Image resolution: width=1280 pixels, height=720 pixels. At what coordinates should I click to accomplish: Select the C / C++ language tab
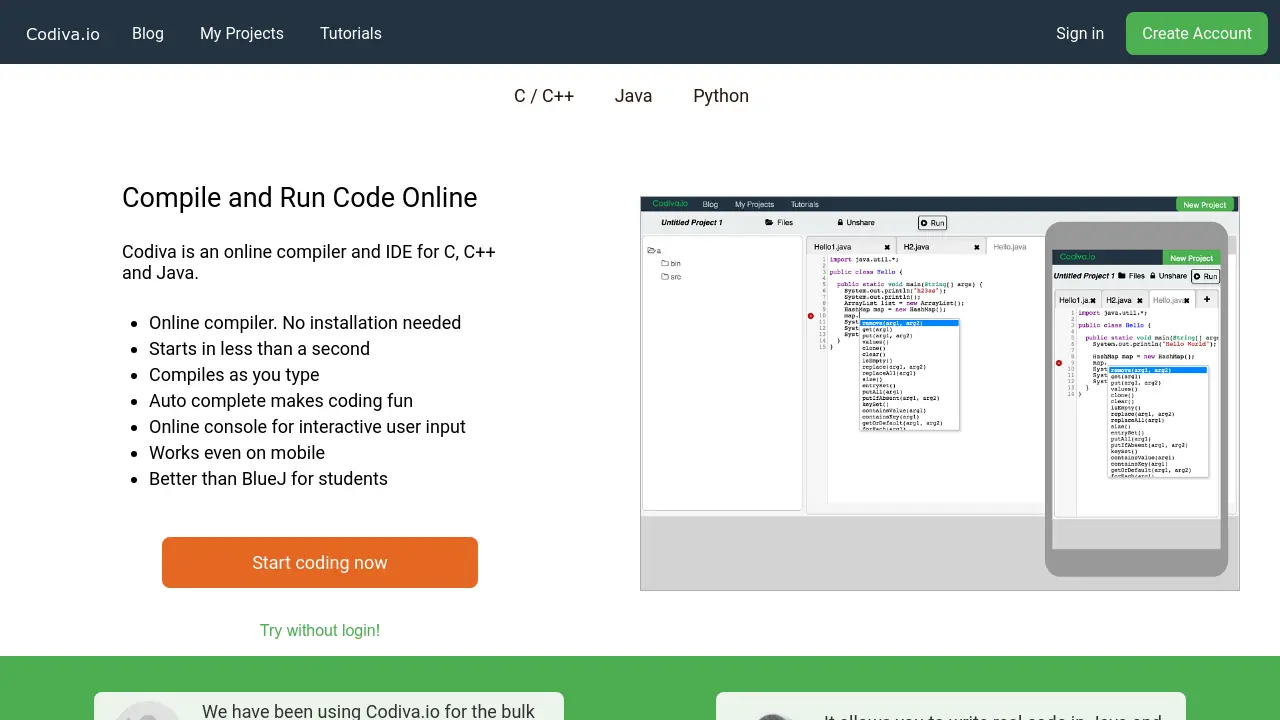coord(544,96)
